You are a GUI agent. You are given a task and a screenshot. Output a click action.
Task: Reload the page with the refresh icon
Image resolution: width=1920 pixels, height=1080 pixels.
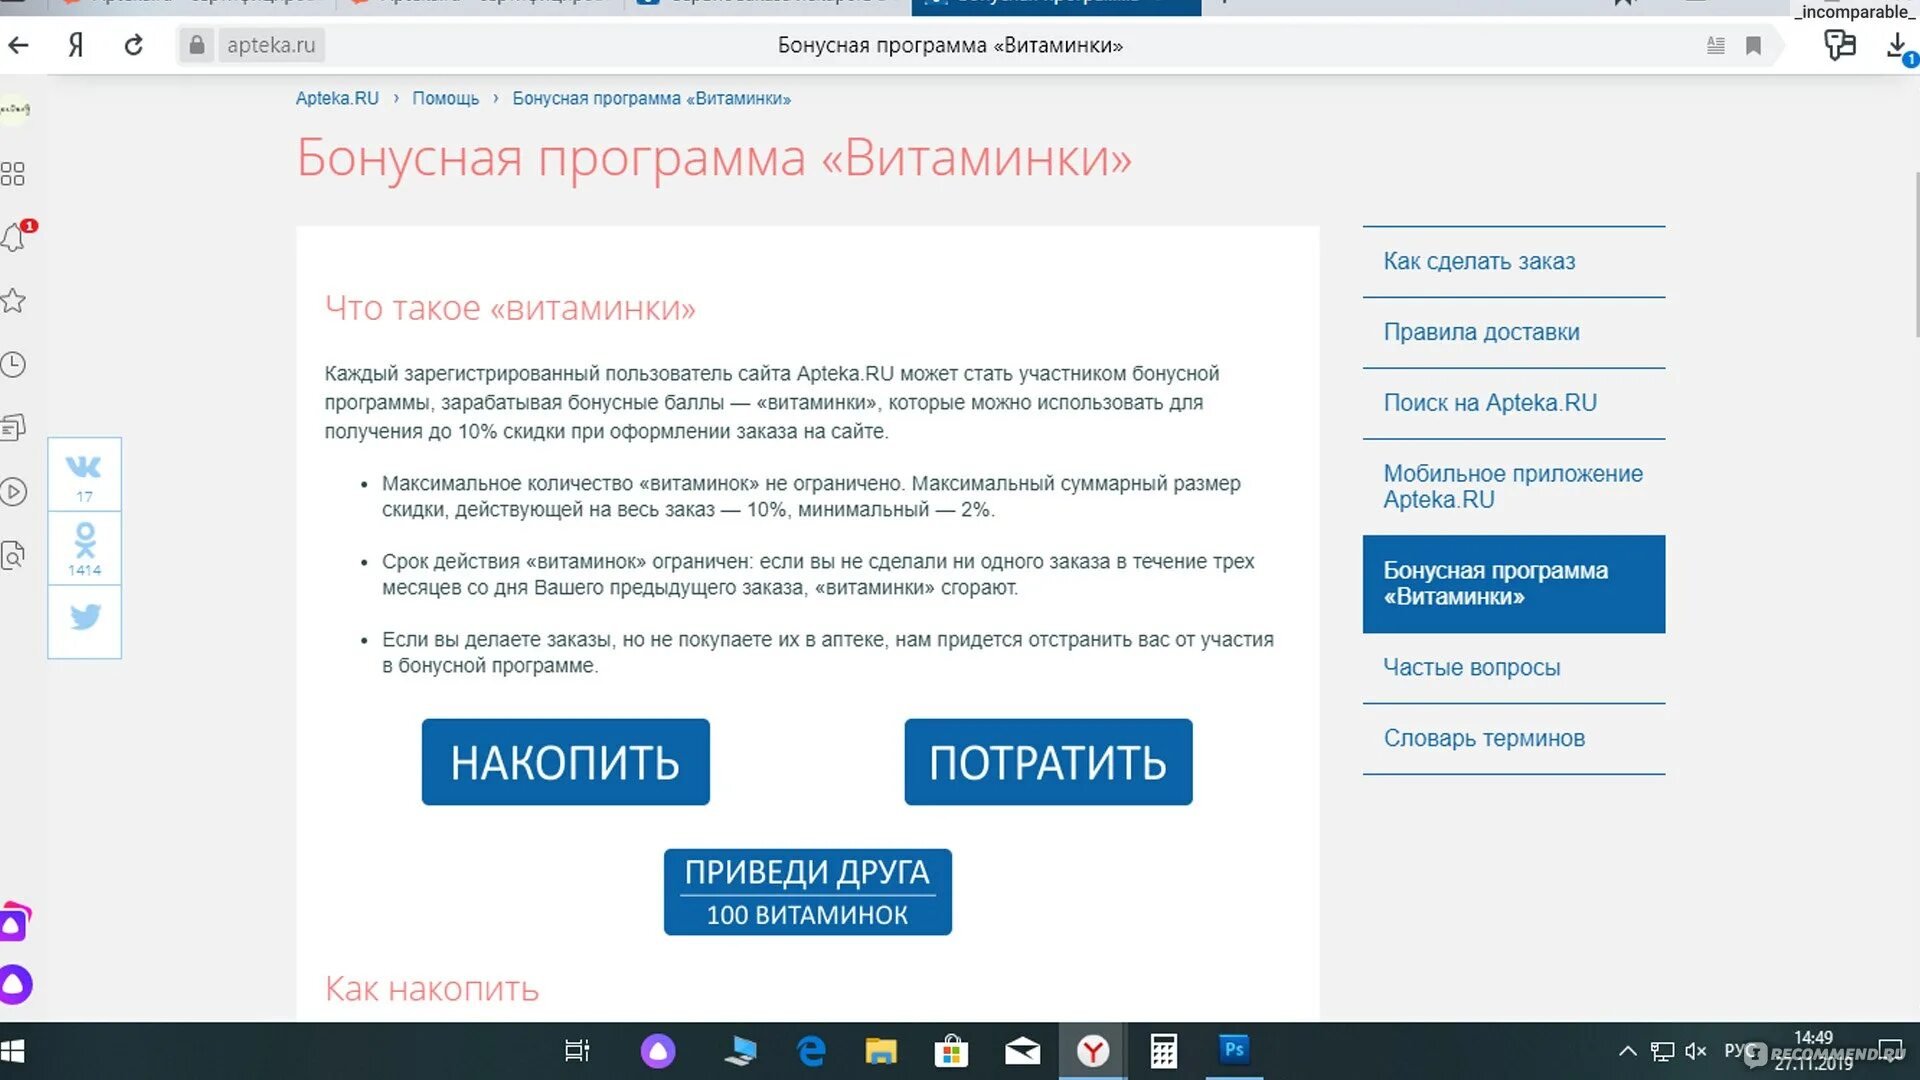click(x=133, y=45)
